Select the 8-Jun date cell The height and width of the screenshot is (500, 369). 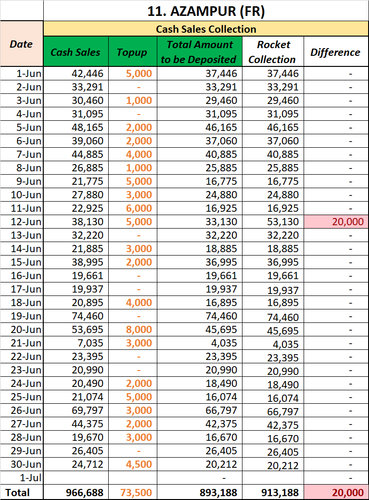coord(22,168)
